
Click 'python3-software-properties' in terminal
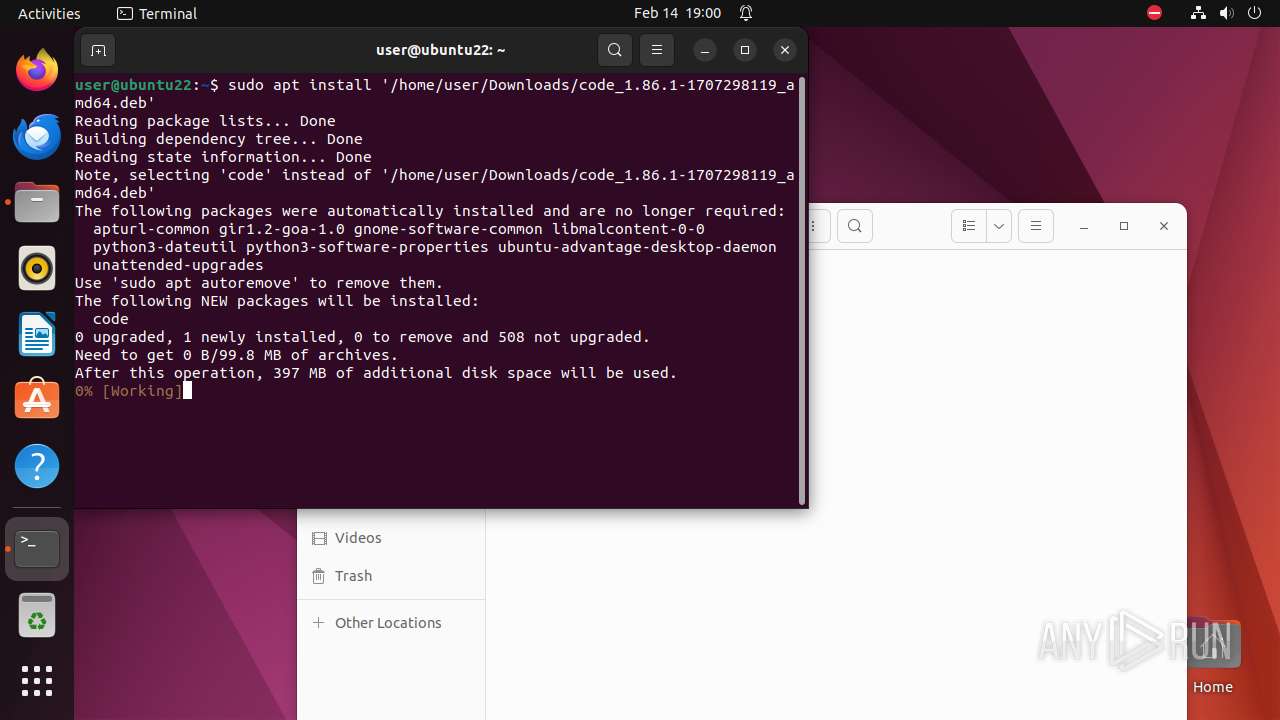(367, 247)
